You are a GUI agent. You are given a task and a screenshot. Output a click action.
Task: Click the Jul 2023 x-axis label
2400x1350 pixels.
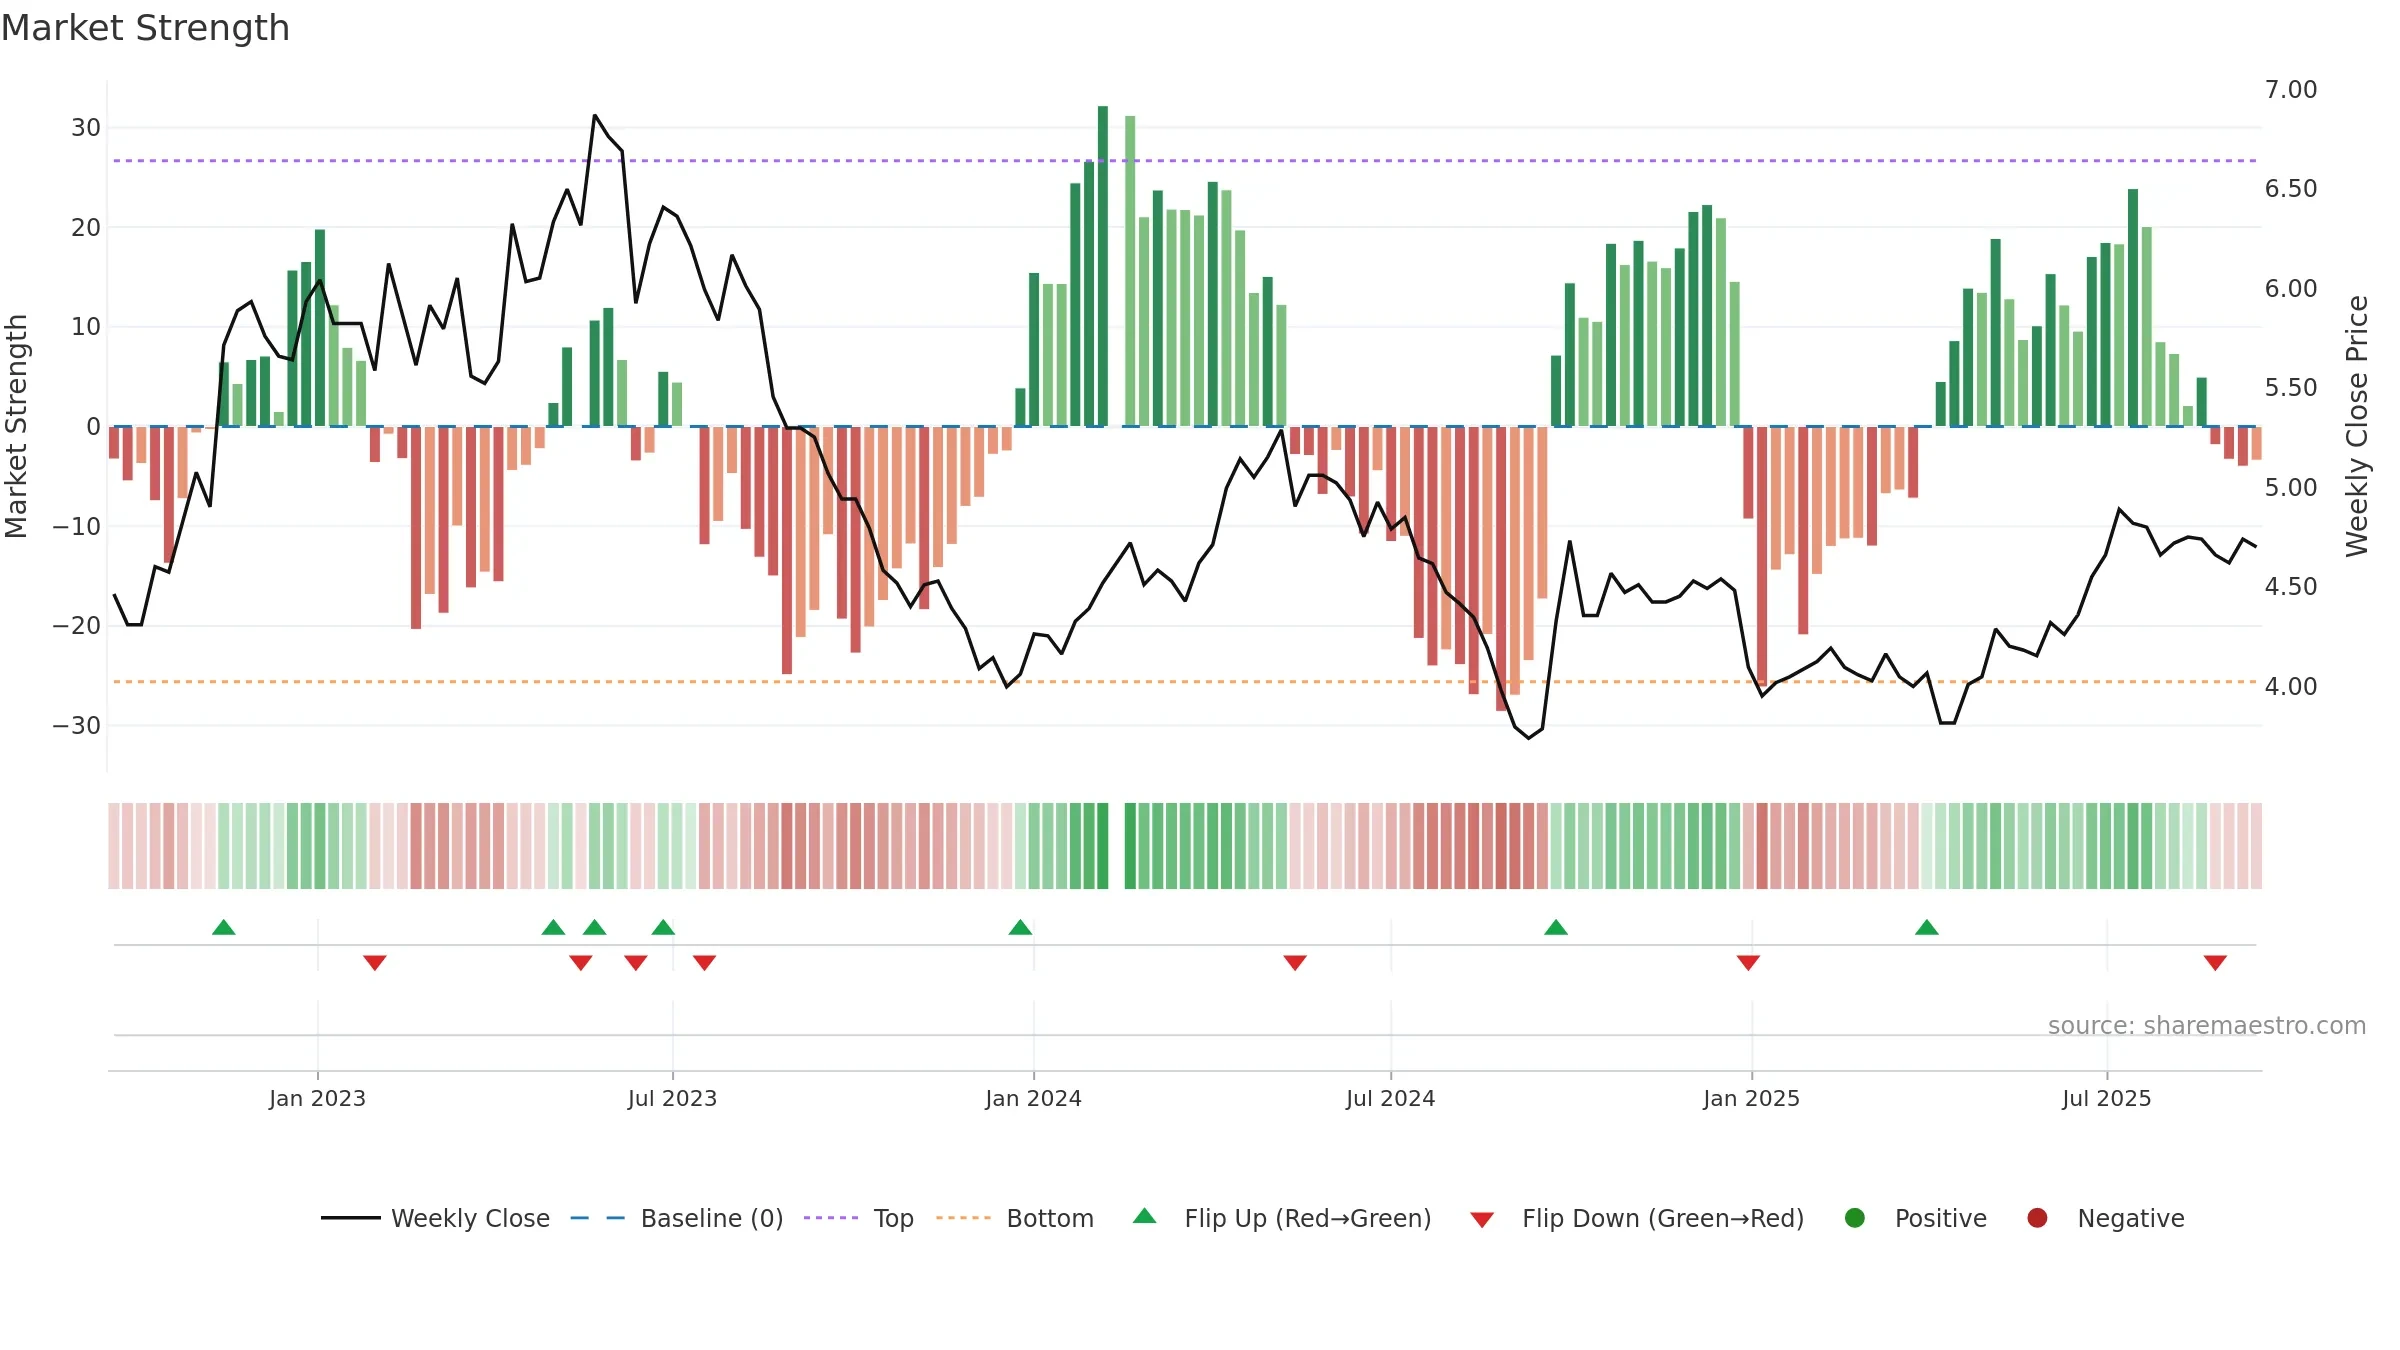pos(672,1099)
